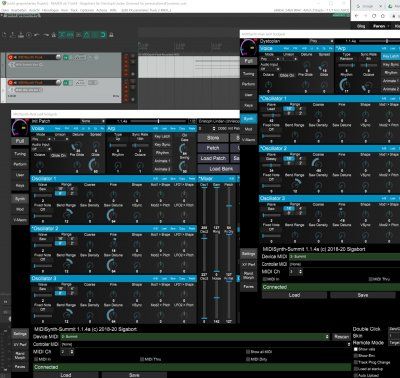
Task: Open the Tuning tab in left synth window
Action: tap(20, 154)
